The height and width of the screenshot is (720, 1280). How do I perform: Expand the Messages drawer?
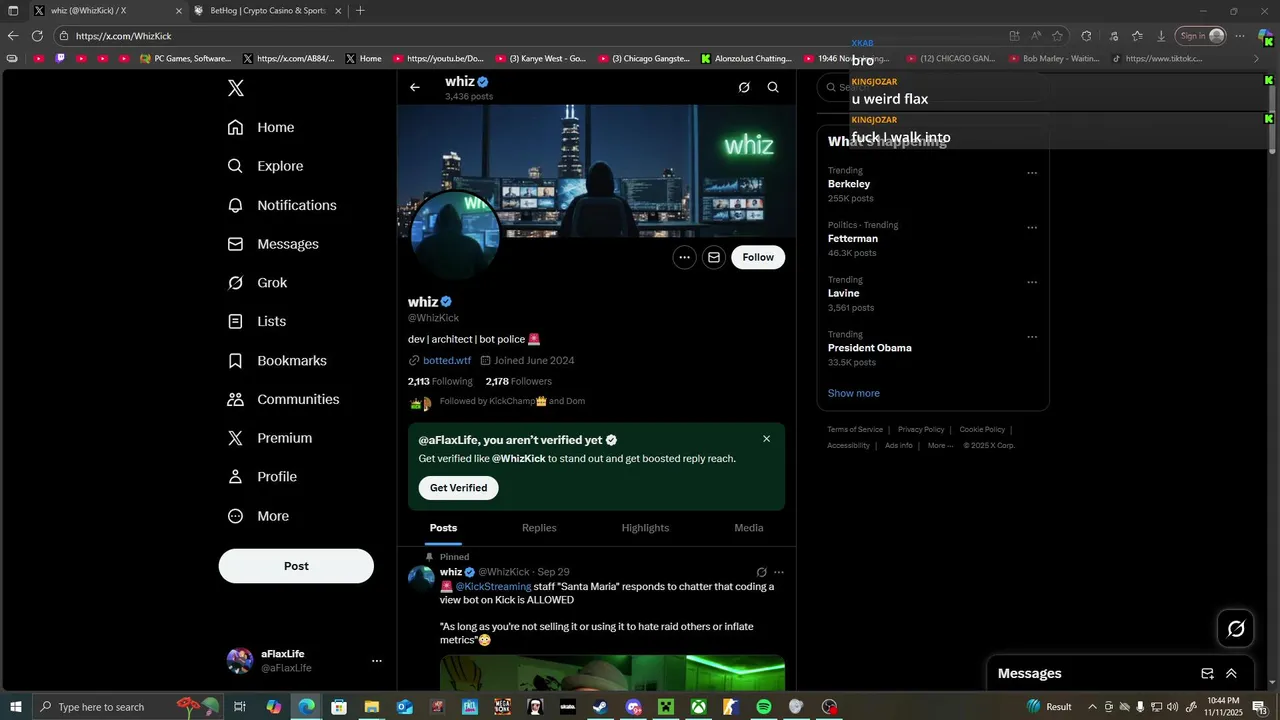(1231, 674)
